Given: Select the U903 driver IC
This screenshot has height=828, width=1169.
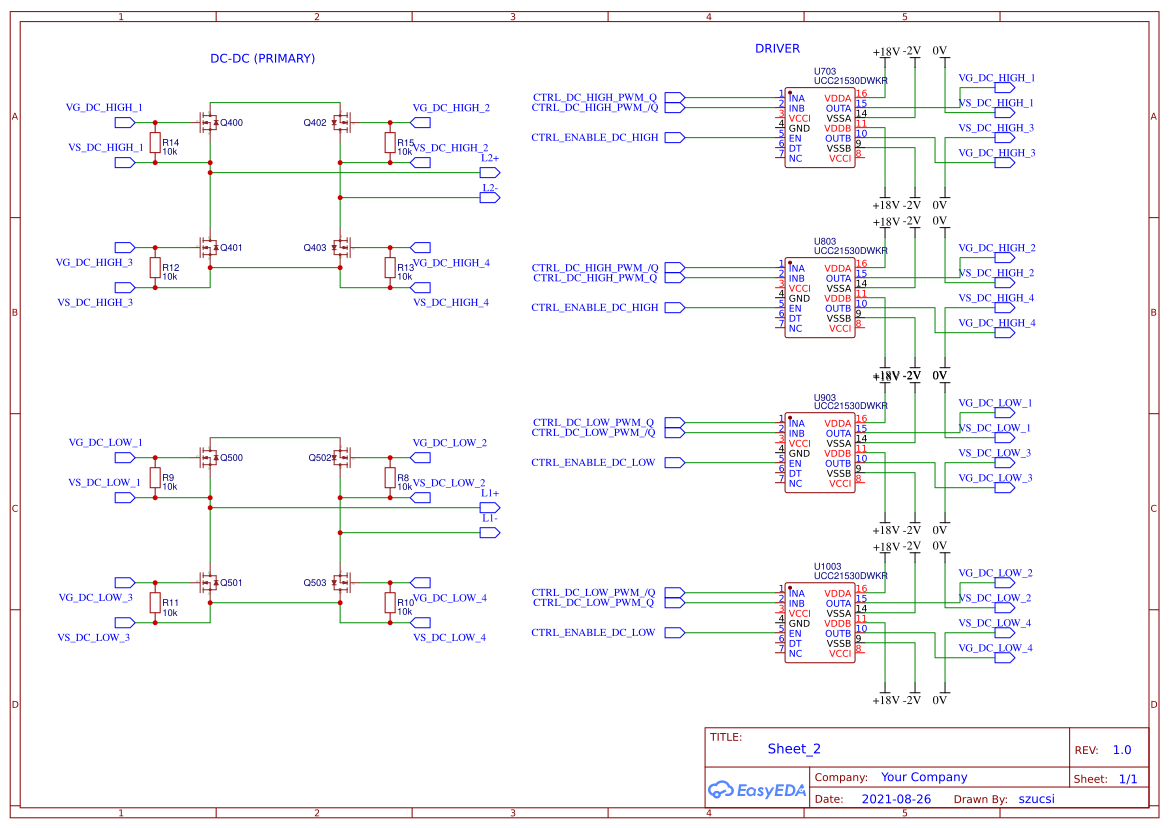Looking at the screenshot, I should (x=819, y=453).
